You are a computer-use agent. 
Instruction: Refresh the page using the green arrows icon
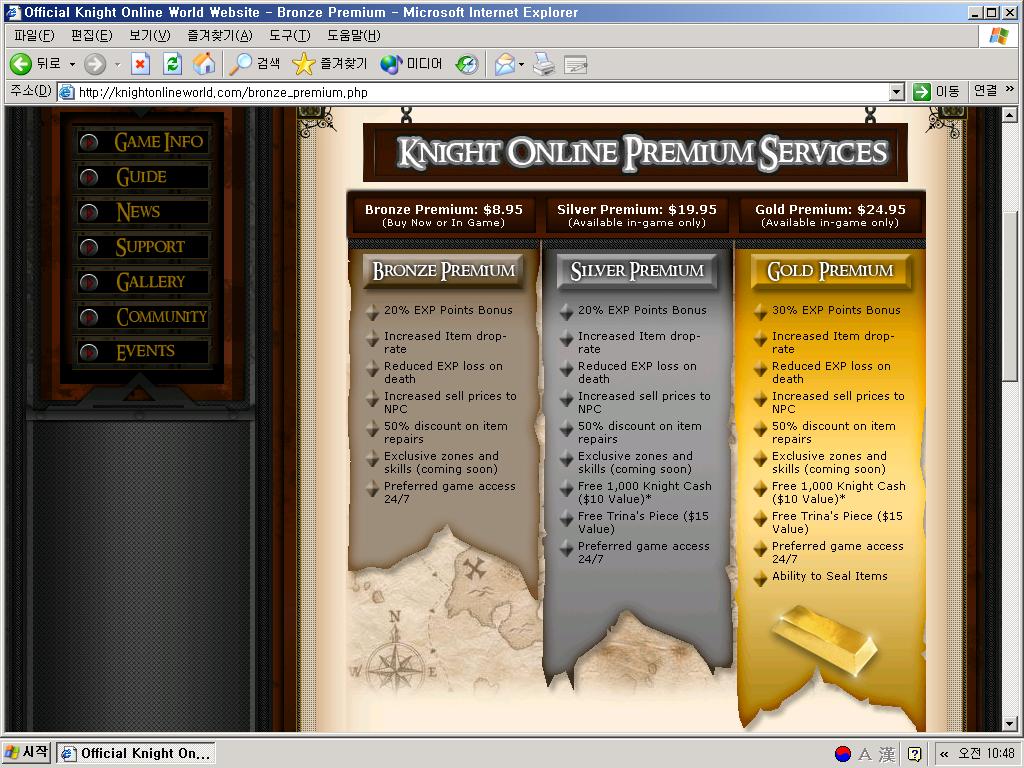coord(172,64)
